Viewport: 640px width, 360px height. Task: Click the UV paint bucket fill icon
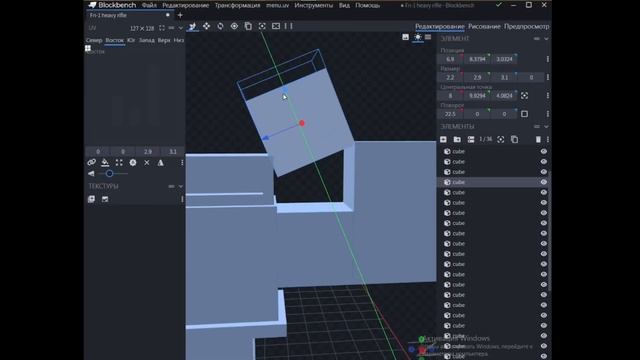tap(105, 162)
